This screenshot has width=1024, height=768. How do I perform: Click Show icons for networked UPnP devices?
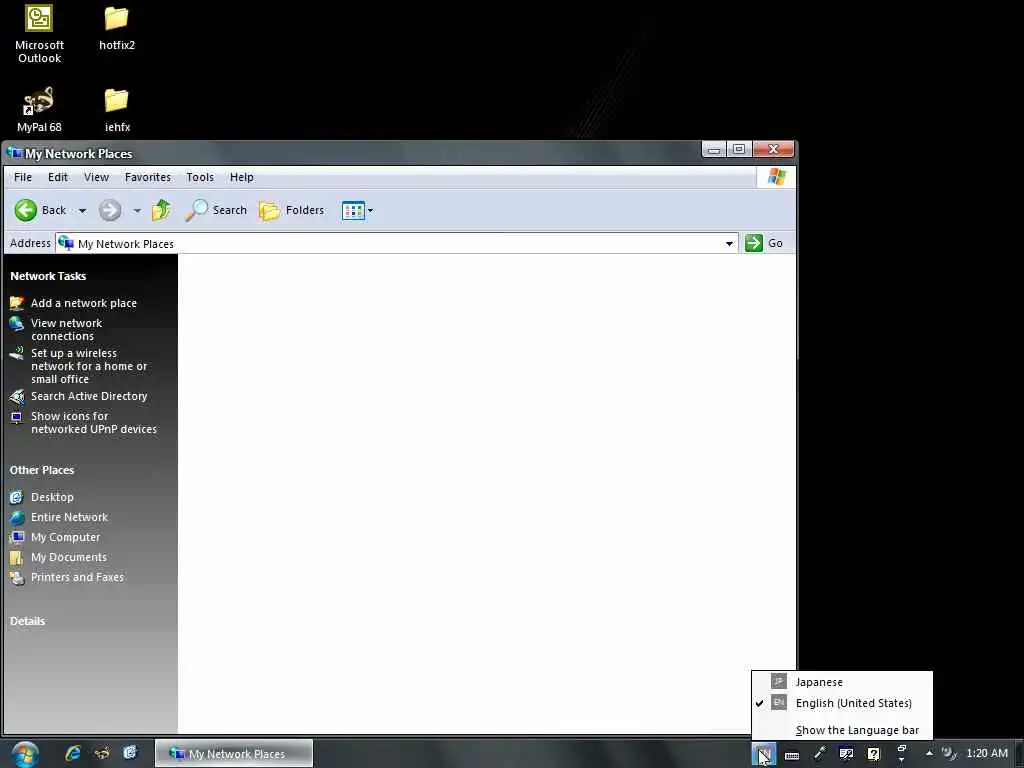point(93,423)
